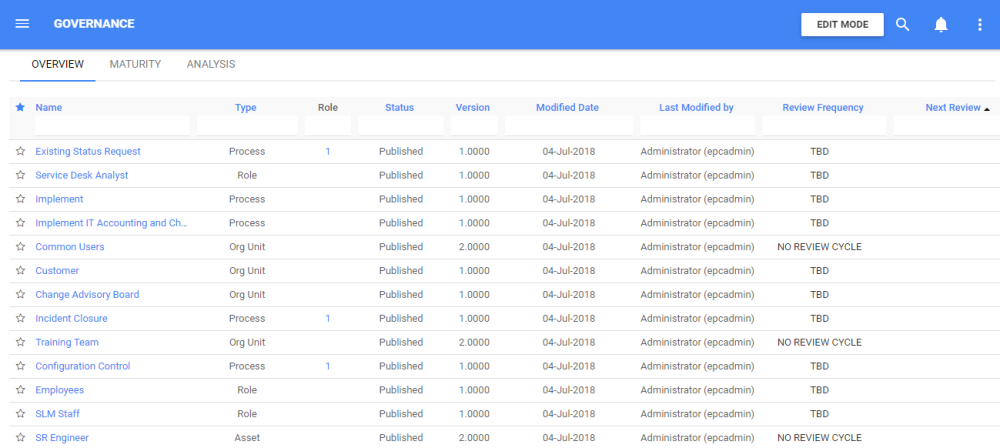1000x448 pixels.
Task: Open the vertical three-dot options menu
Action: [x=980, y=24]
